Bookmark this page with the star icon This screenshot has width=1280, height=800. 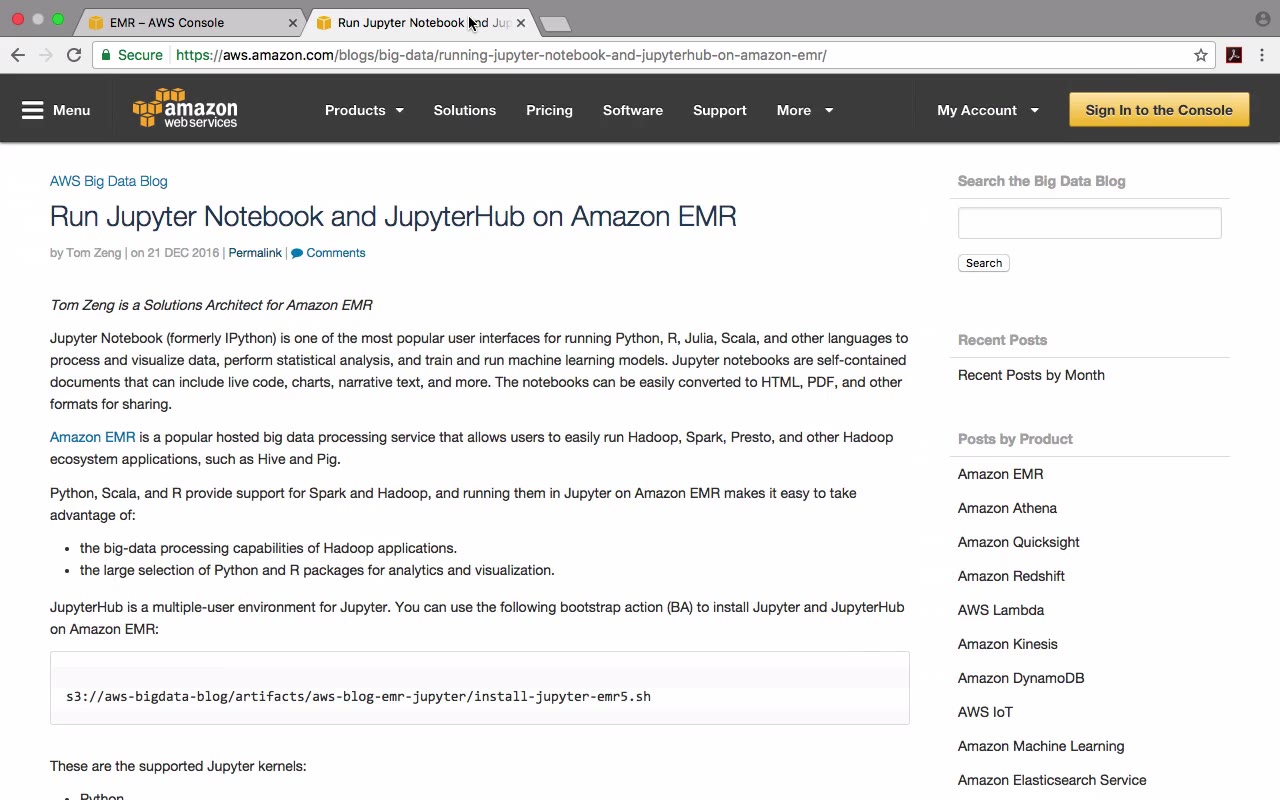(1201, 55)
